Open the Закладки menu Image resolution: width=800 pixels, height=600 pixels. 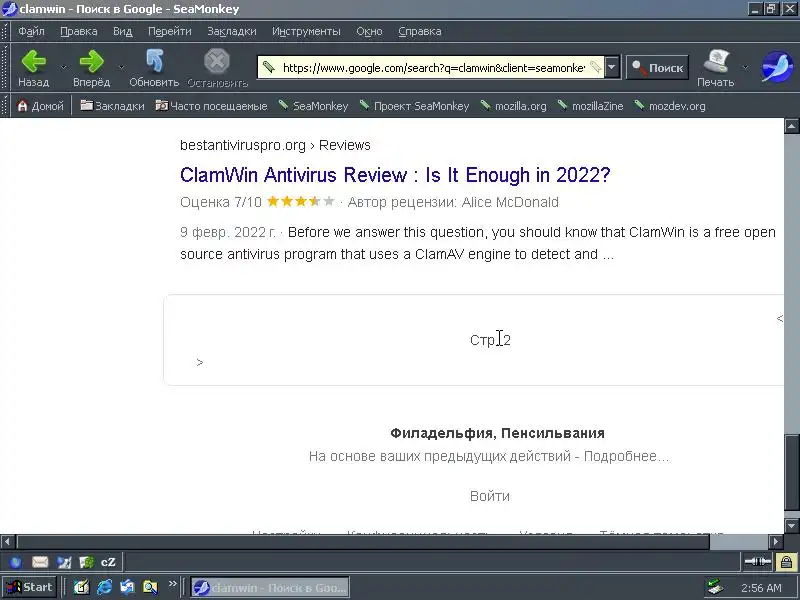coord(232,31)
